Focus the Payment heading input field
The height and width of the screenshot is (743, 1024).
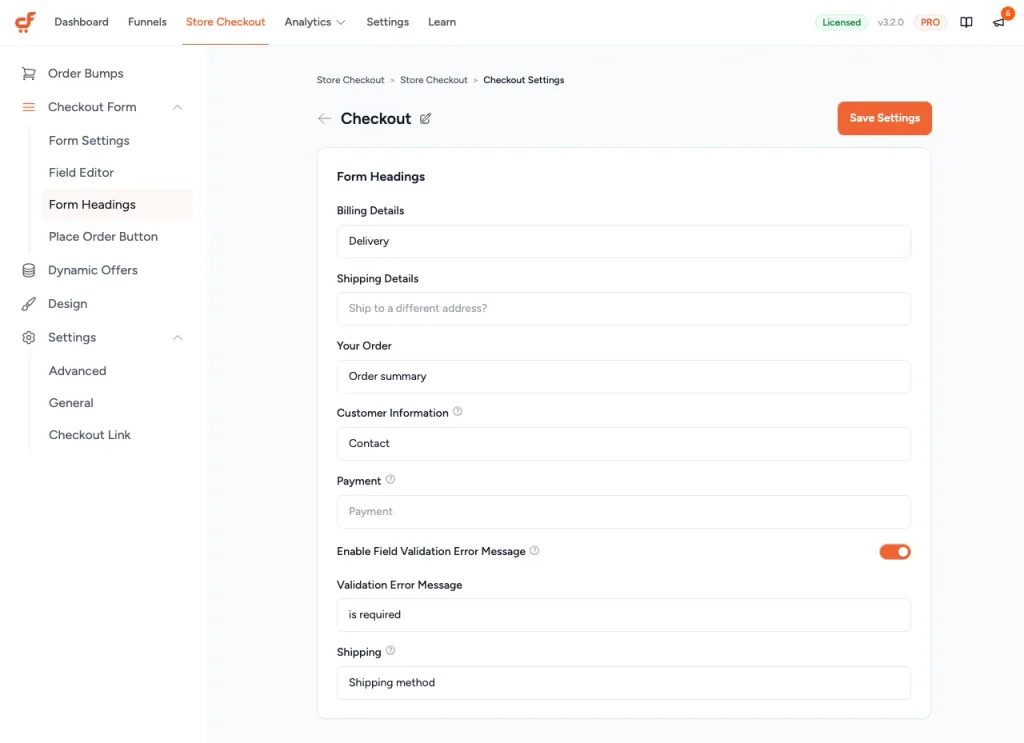(x=624, y=512)
